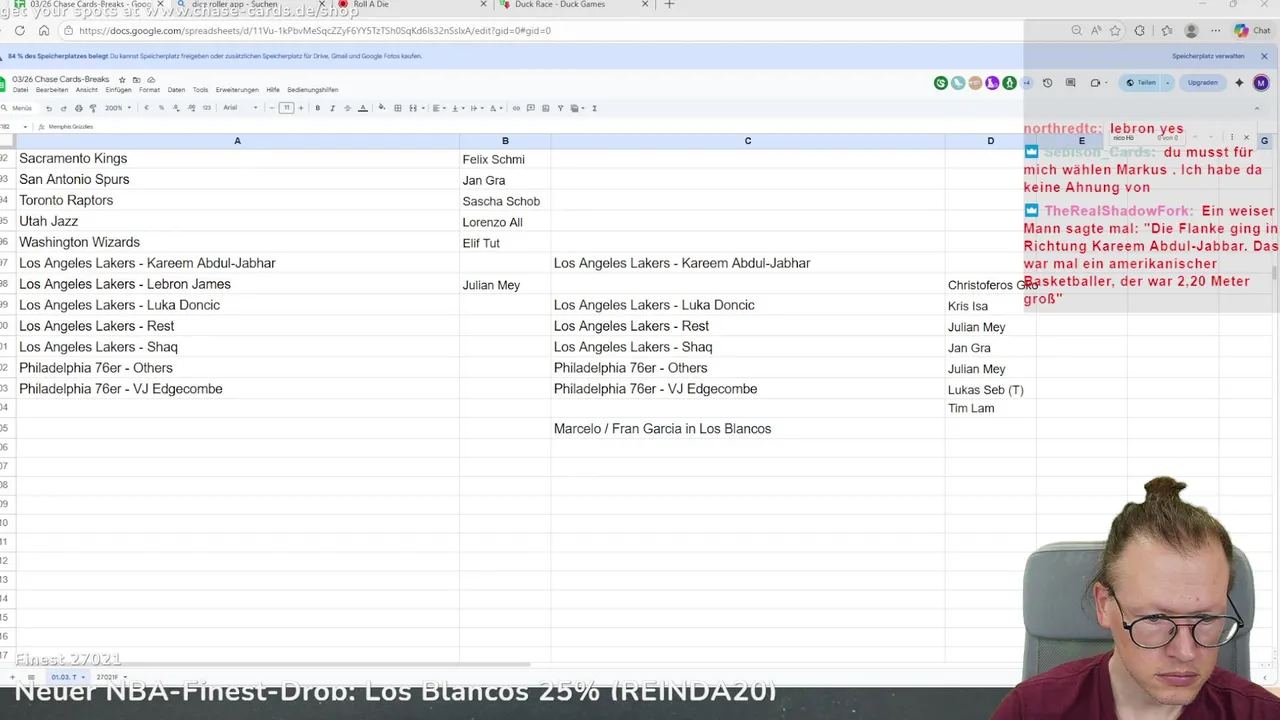Dismiss the storage warning banner
Screen dimensions: 1280x720
click(x=1264, y=56)
